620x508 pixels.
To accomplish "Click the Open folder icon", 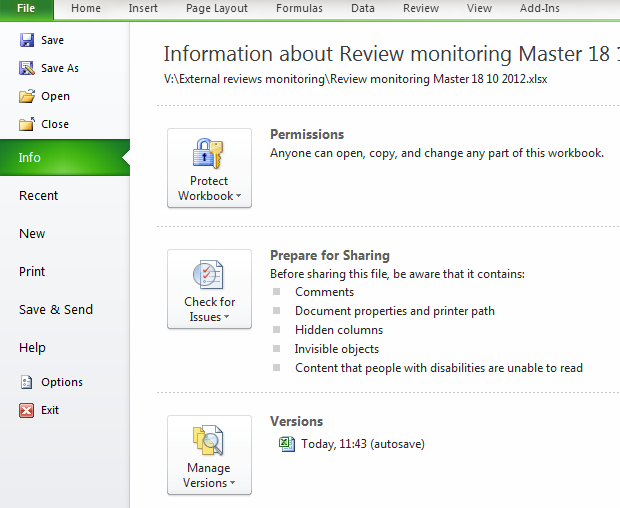I will [27, 96].
